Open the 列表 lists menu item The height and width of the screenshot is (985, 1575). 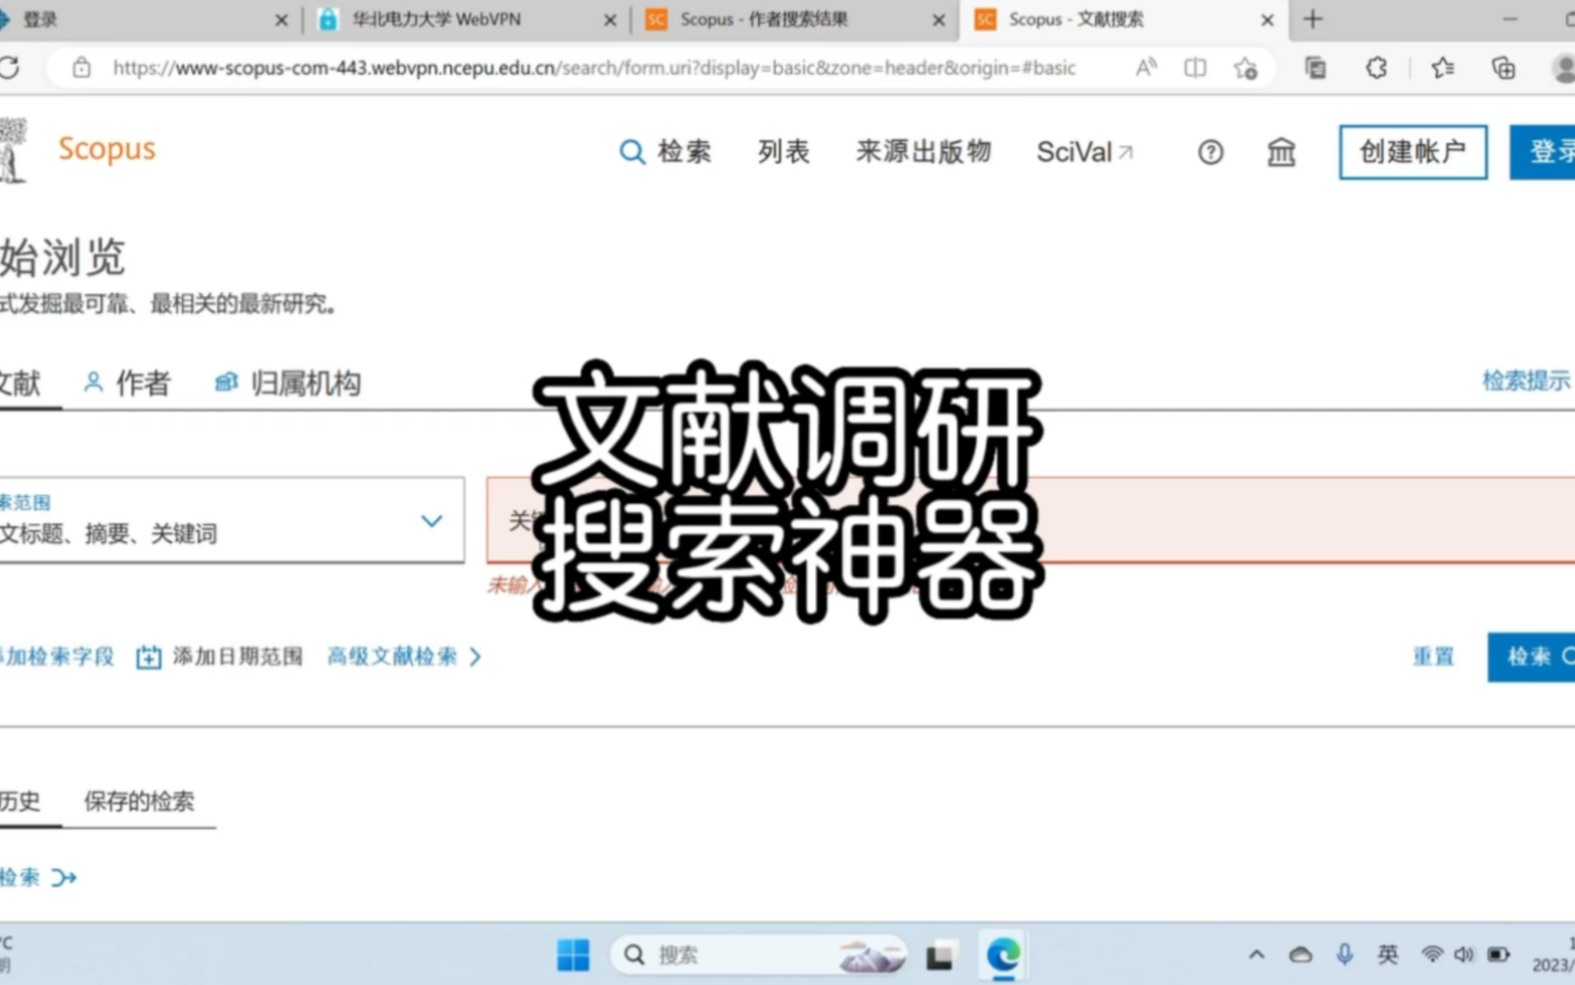783,152
